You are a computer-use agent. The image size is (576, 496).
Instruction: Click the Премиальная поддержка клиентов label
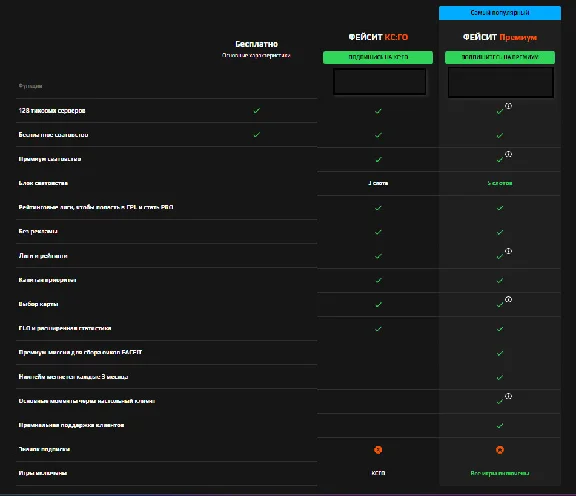tap(71, 425)
